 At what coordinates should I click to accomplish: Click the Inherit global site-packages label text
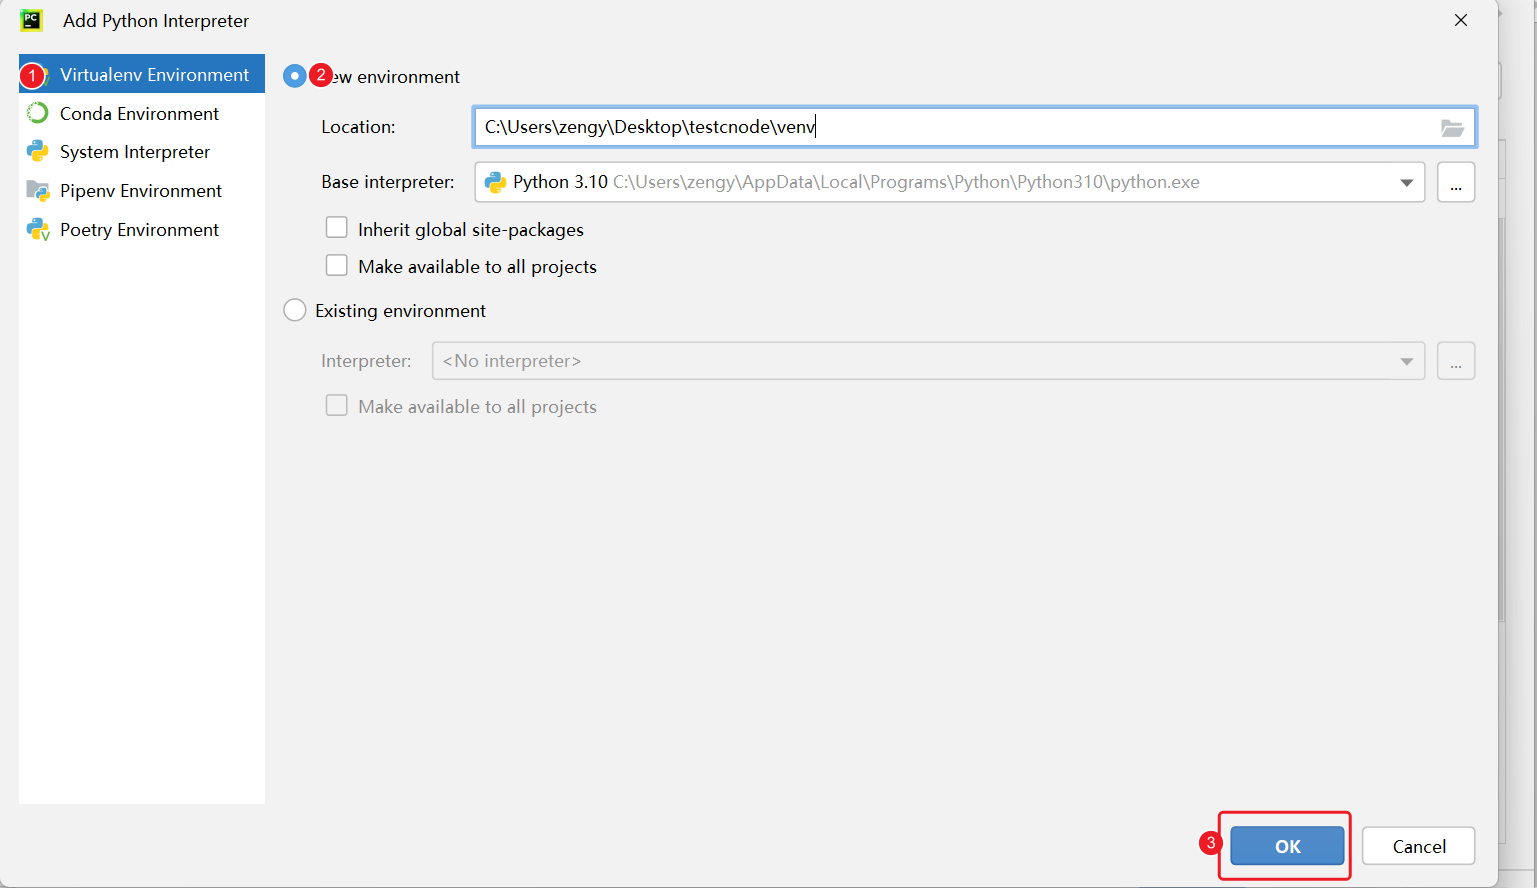point(471,230)
